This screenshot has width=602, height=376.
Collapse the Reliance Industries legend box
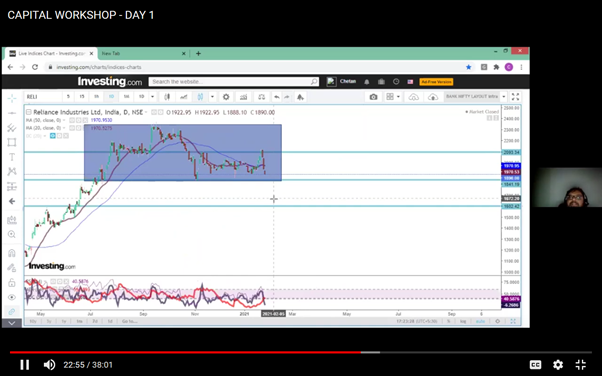(28, 112)
